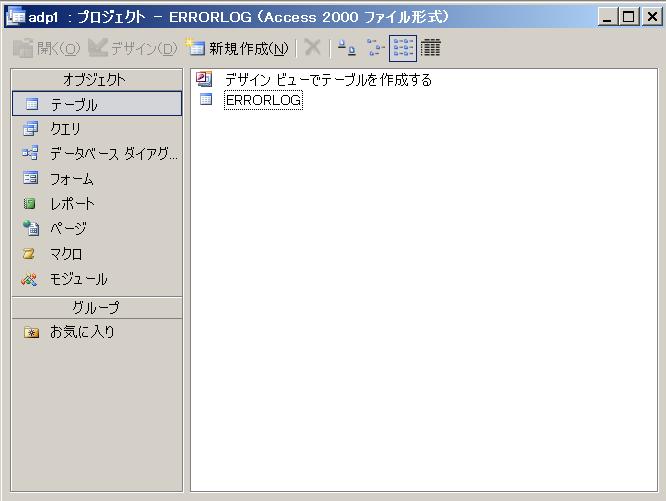Screen dimensions: 666x501
Task: Expand the グループ header bar
Action: pos(96,308)
